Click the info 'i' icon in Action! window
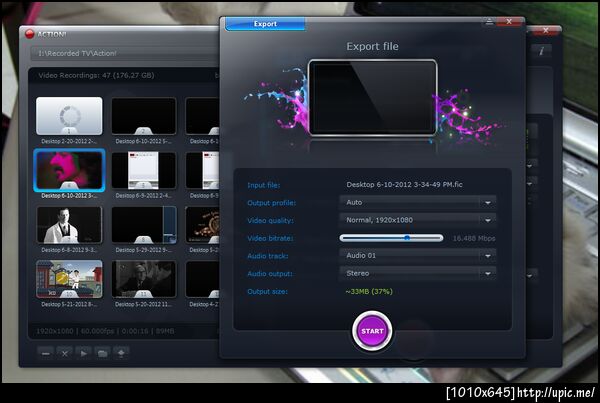Viewport: 600px width, 403px height. pyautogui.click(x=541, y=51)
